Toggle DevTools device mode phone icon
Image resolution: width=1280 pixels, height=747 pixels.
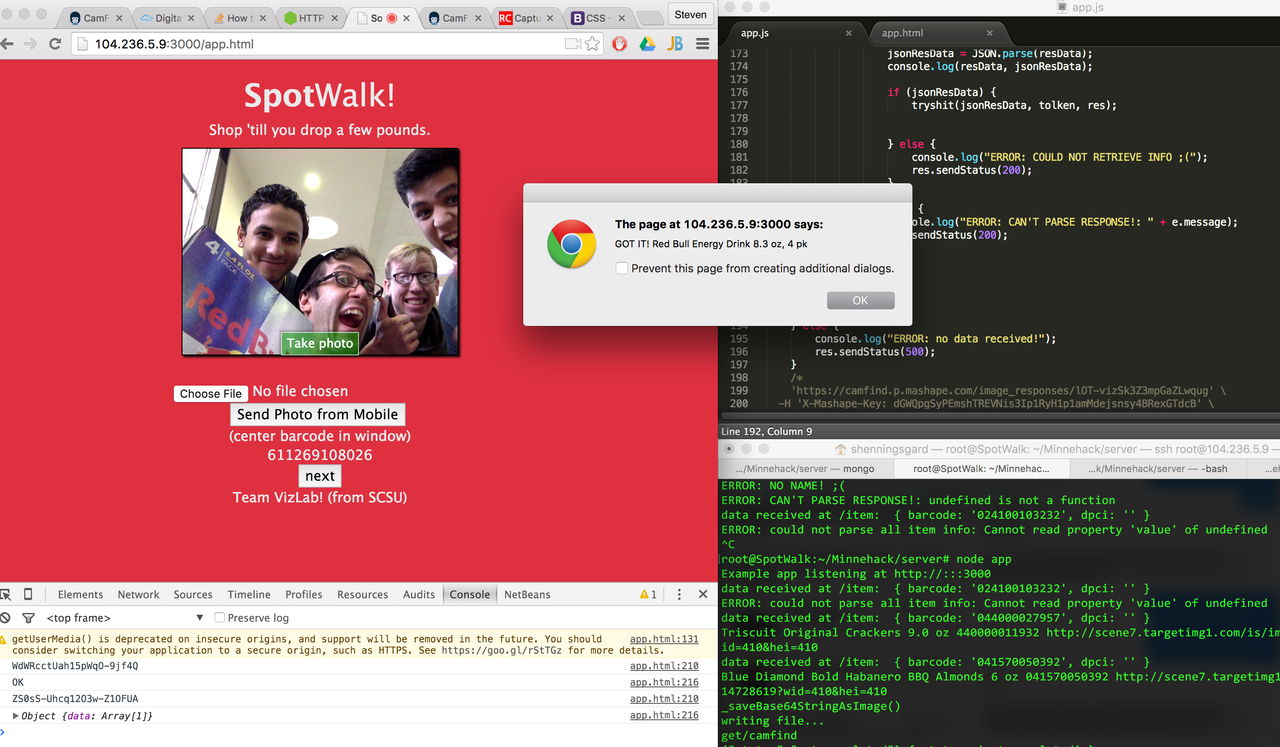pos(28,594)
